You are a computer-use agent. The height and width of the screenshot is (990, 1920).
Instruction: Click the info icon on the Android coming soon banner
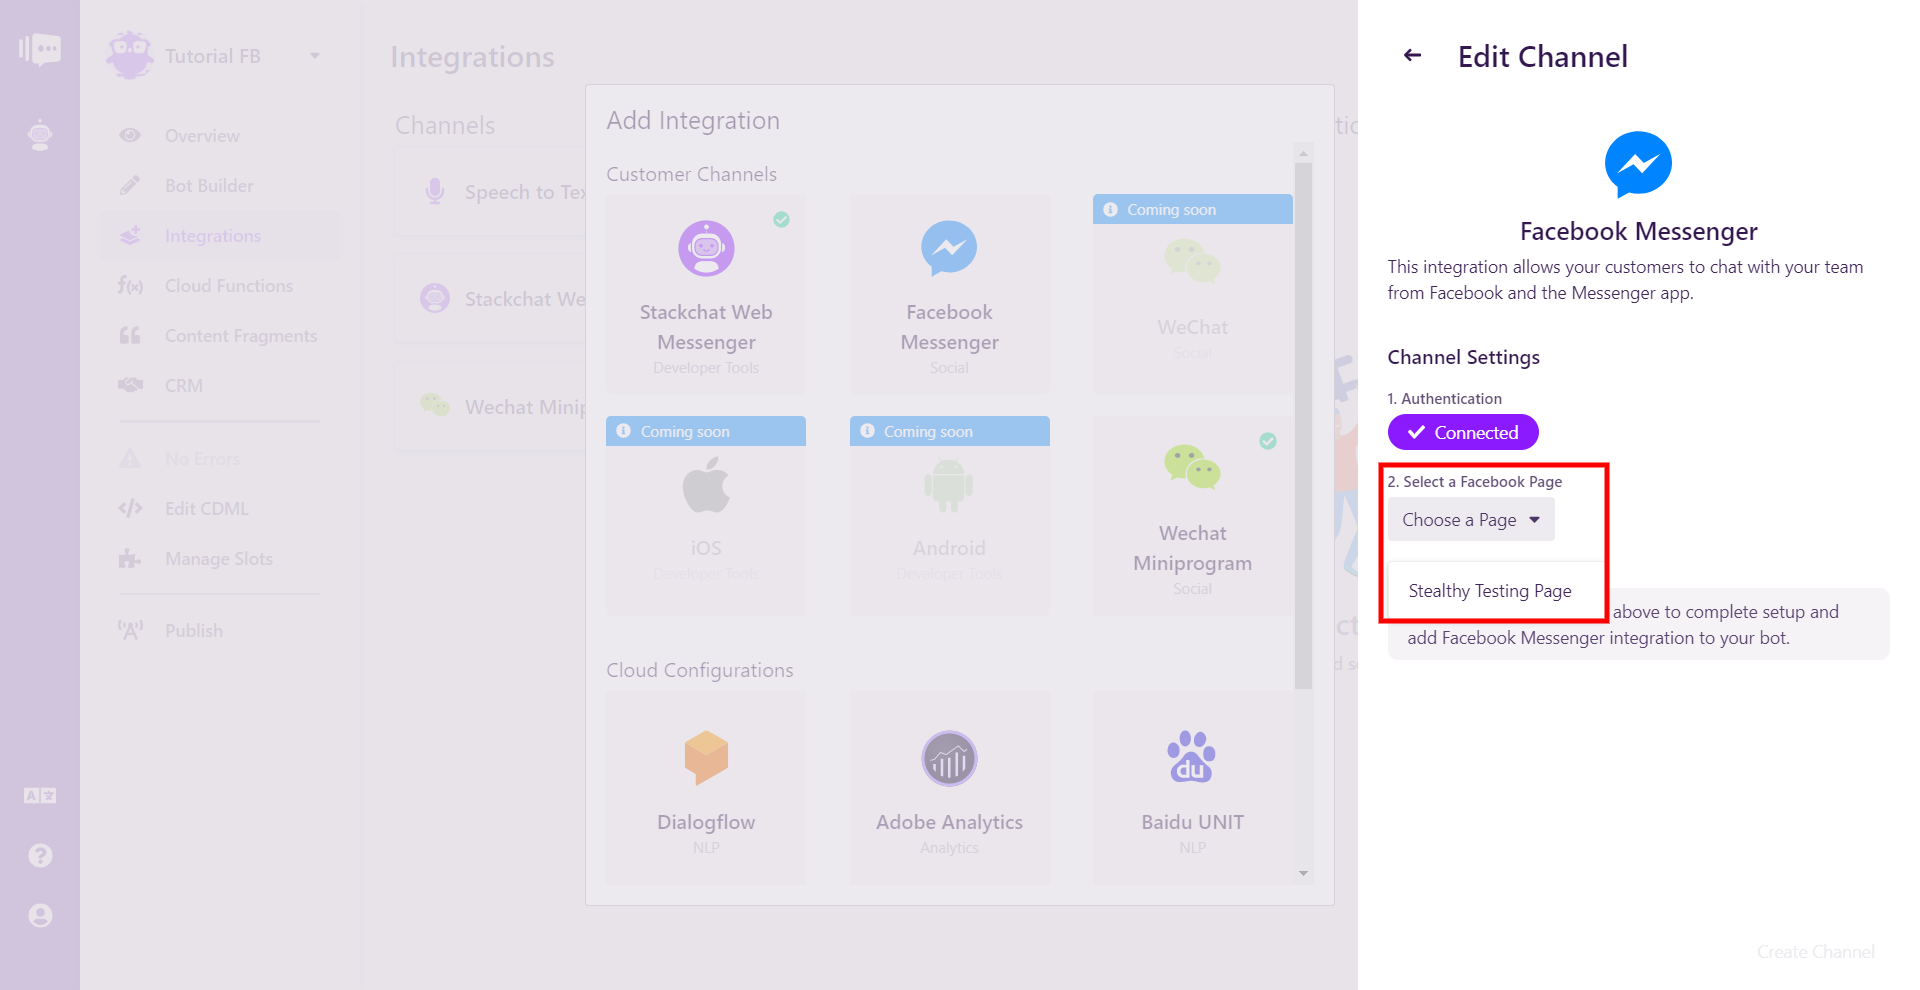867,431
